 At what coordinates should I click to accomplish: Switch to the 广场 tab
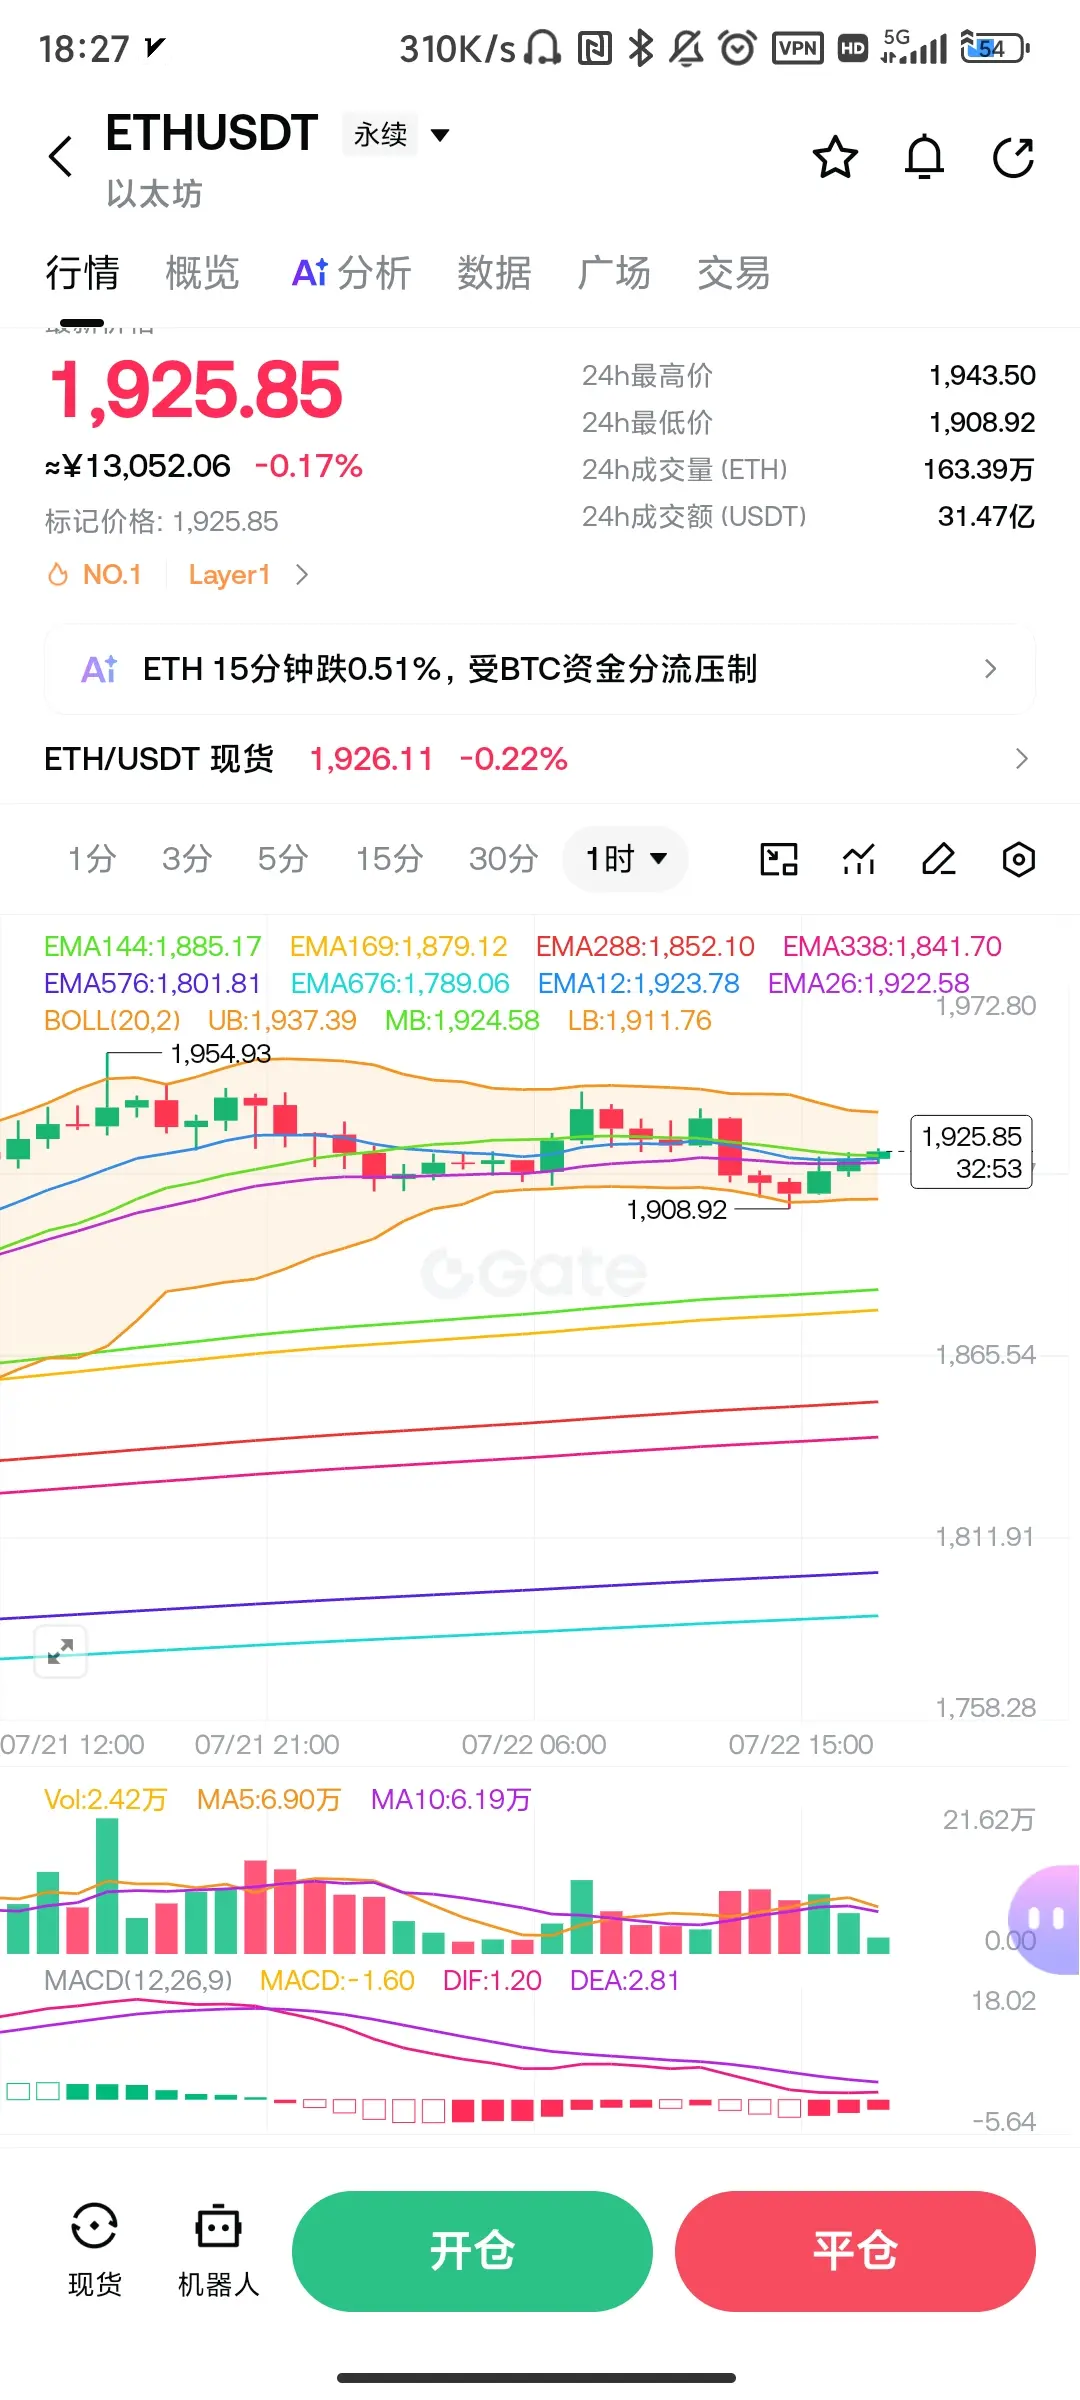(x=614, y=273)
